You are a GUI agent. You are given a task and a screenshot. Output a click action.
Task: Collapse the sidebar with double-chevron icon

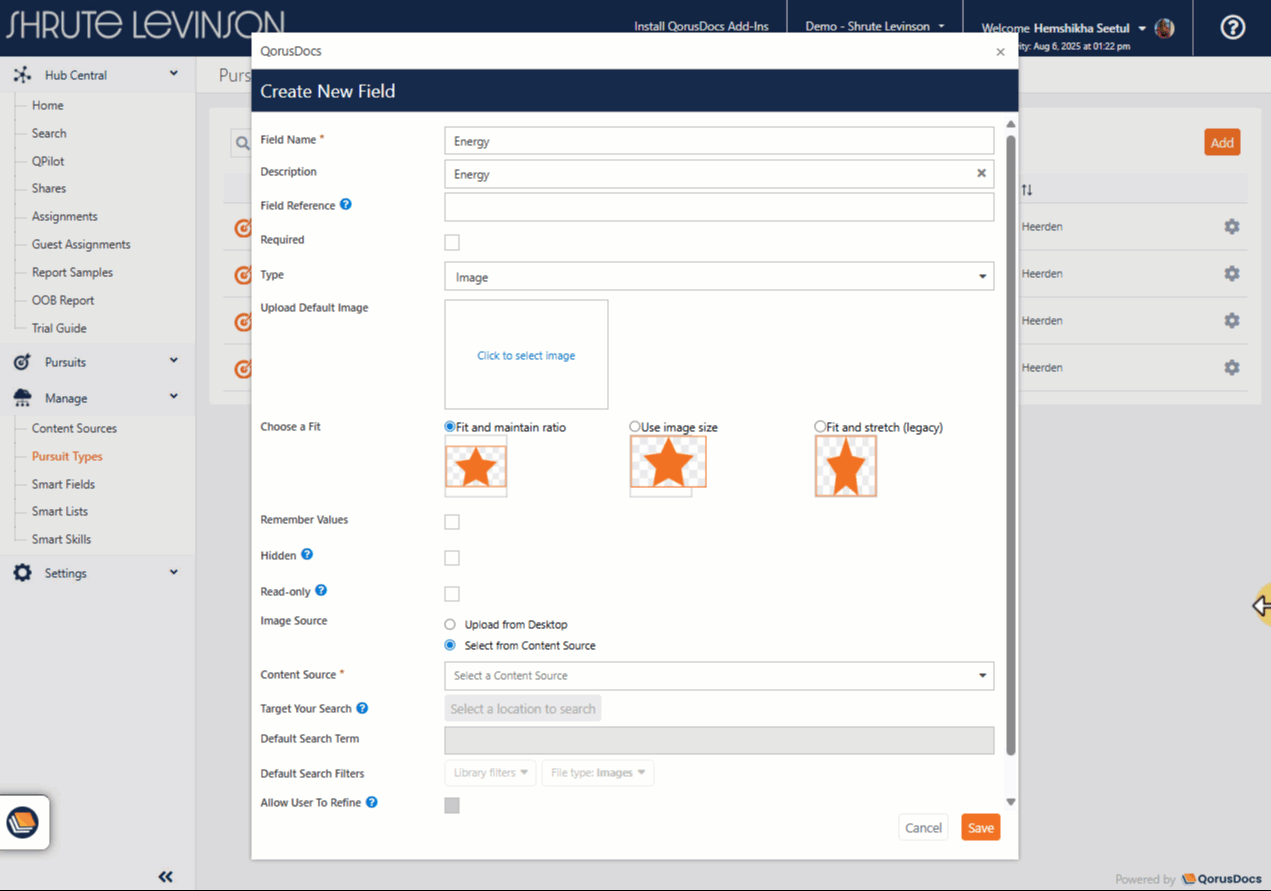[166, 876]
